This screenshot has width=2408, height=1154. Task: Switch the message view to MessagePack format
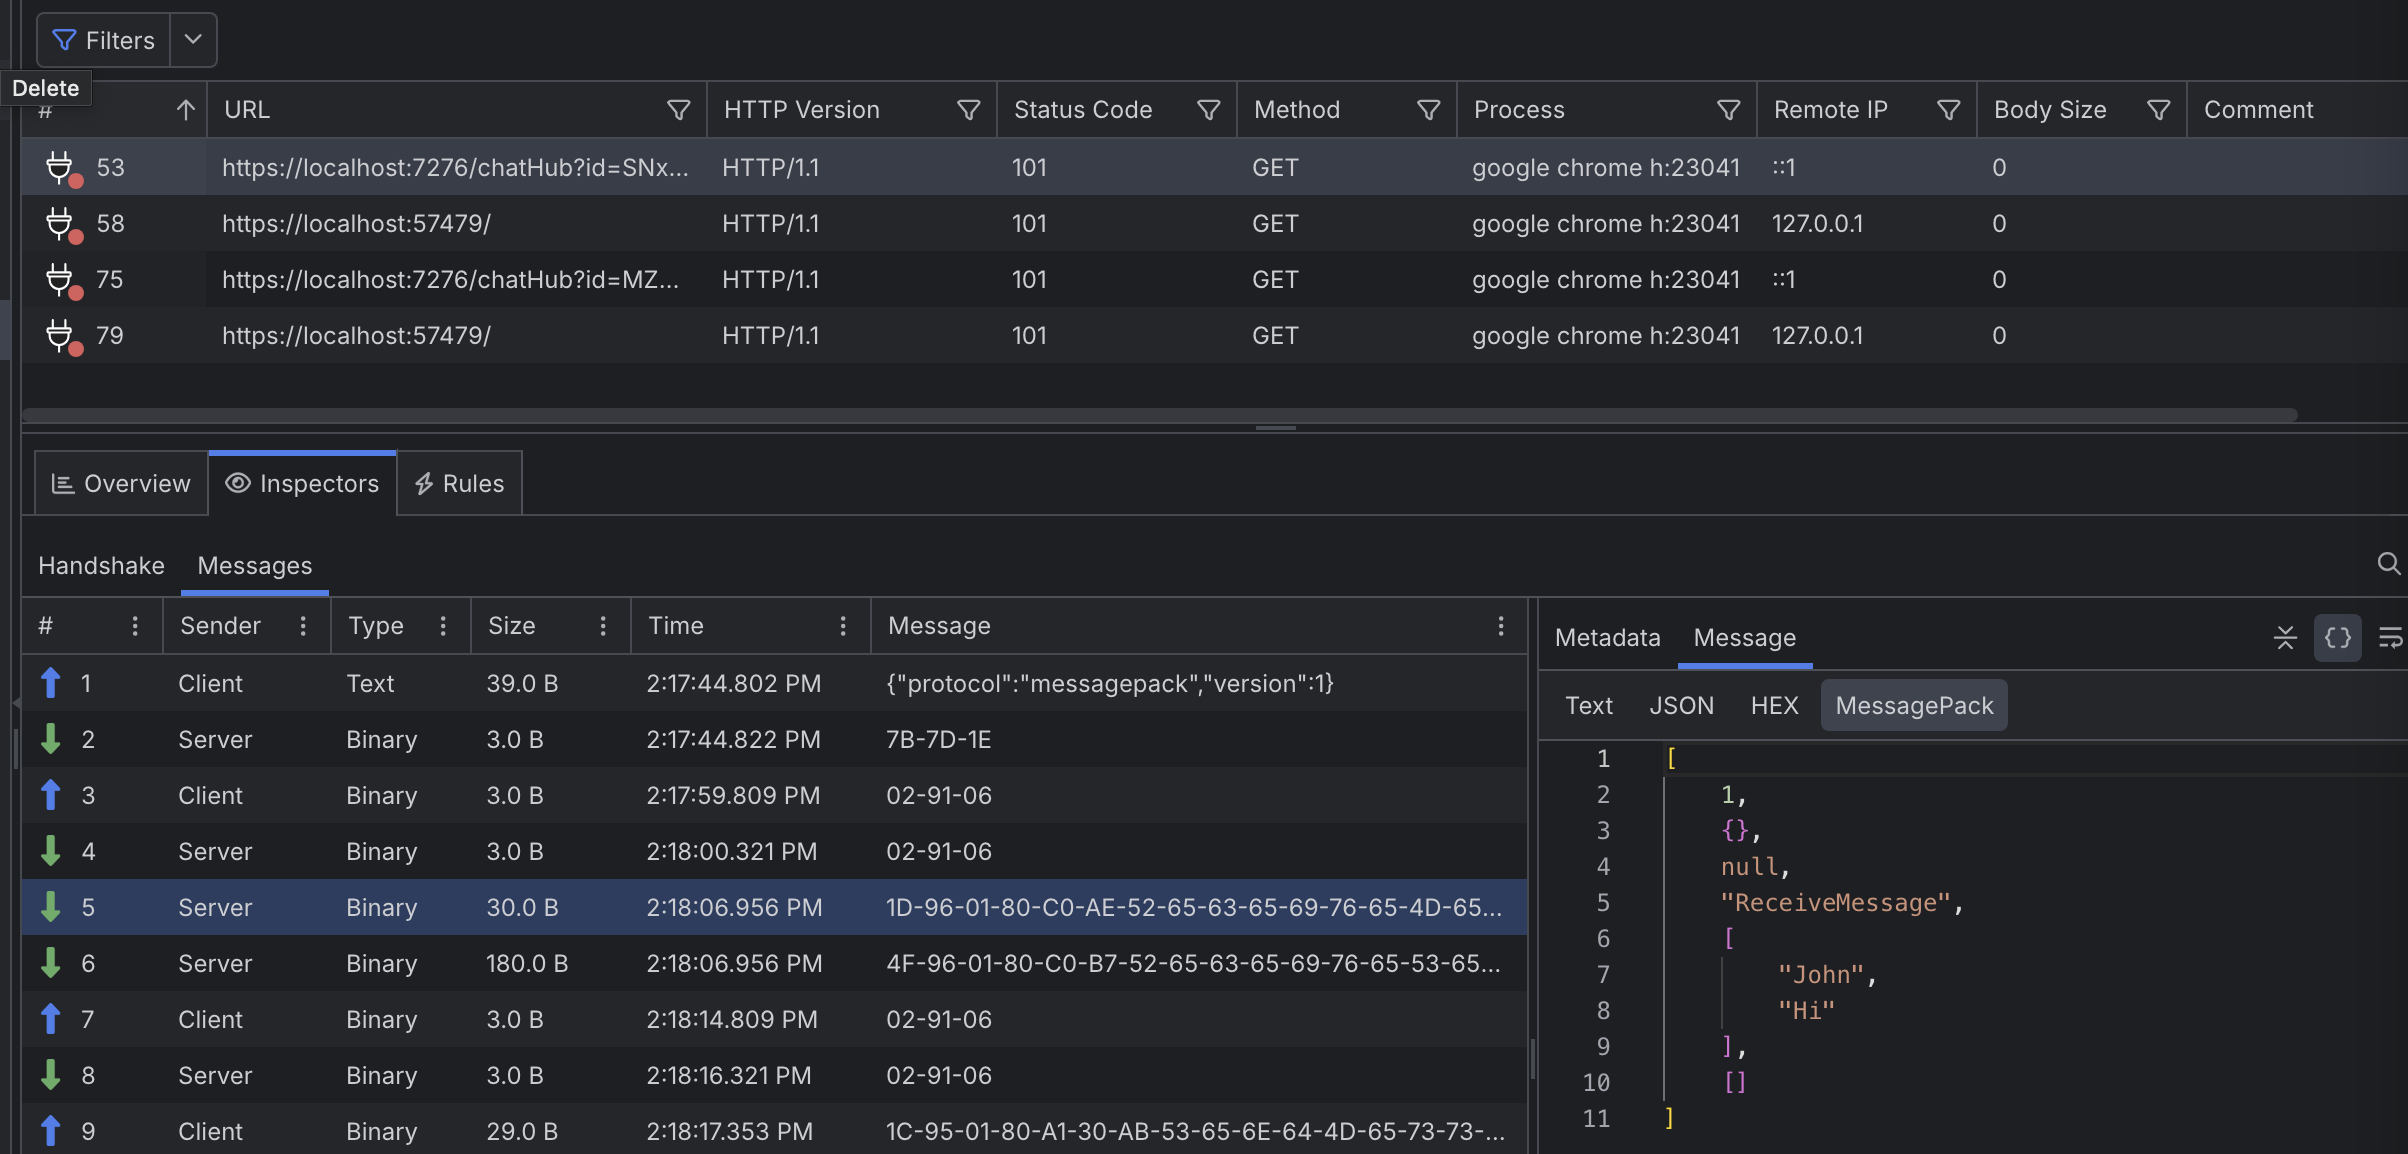coord(1913,706)
